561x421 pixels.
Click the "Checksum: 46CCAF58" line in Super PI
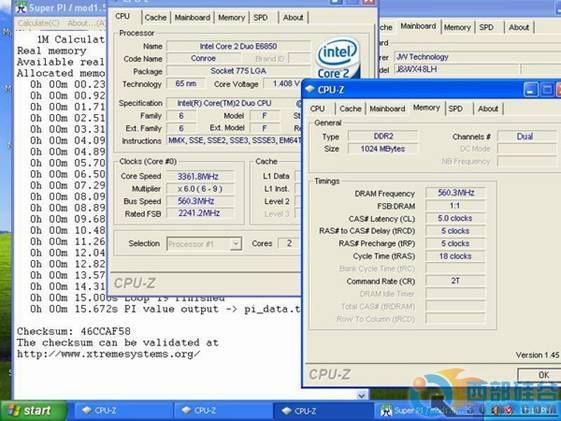point(74,331)
